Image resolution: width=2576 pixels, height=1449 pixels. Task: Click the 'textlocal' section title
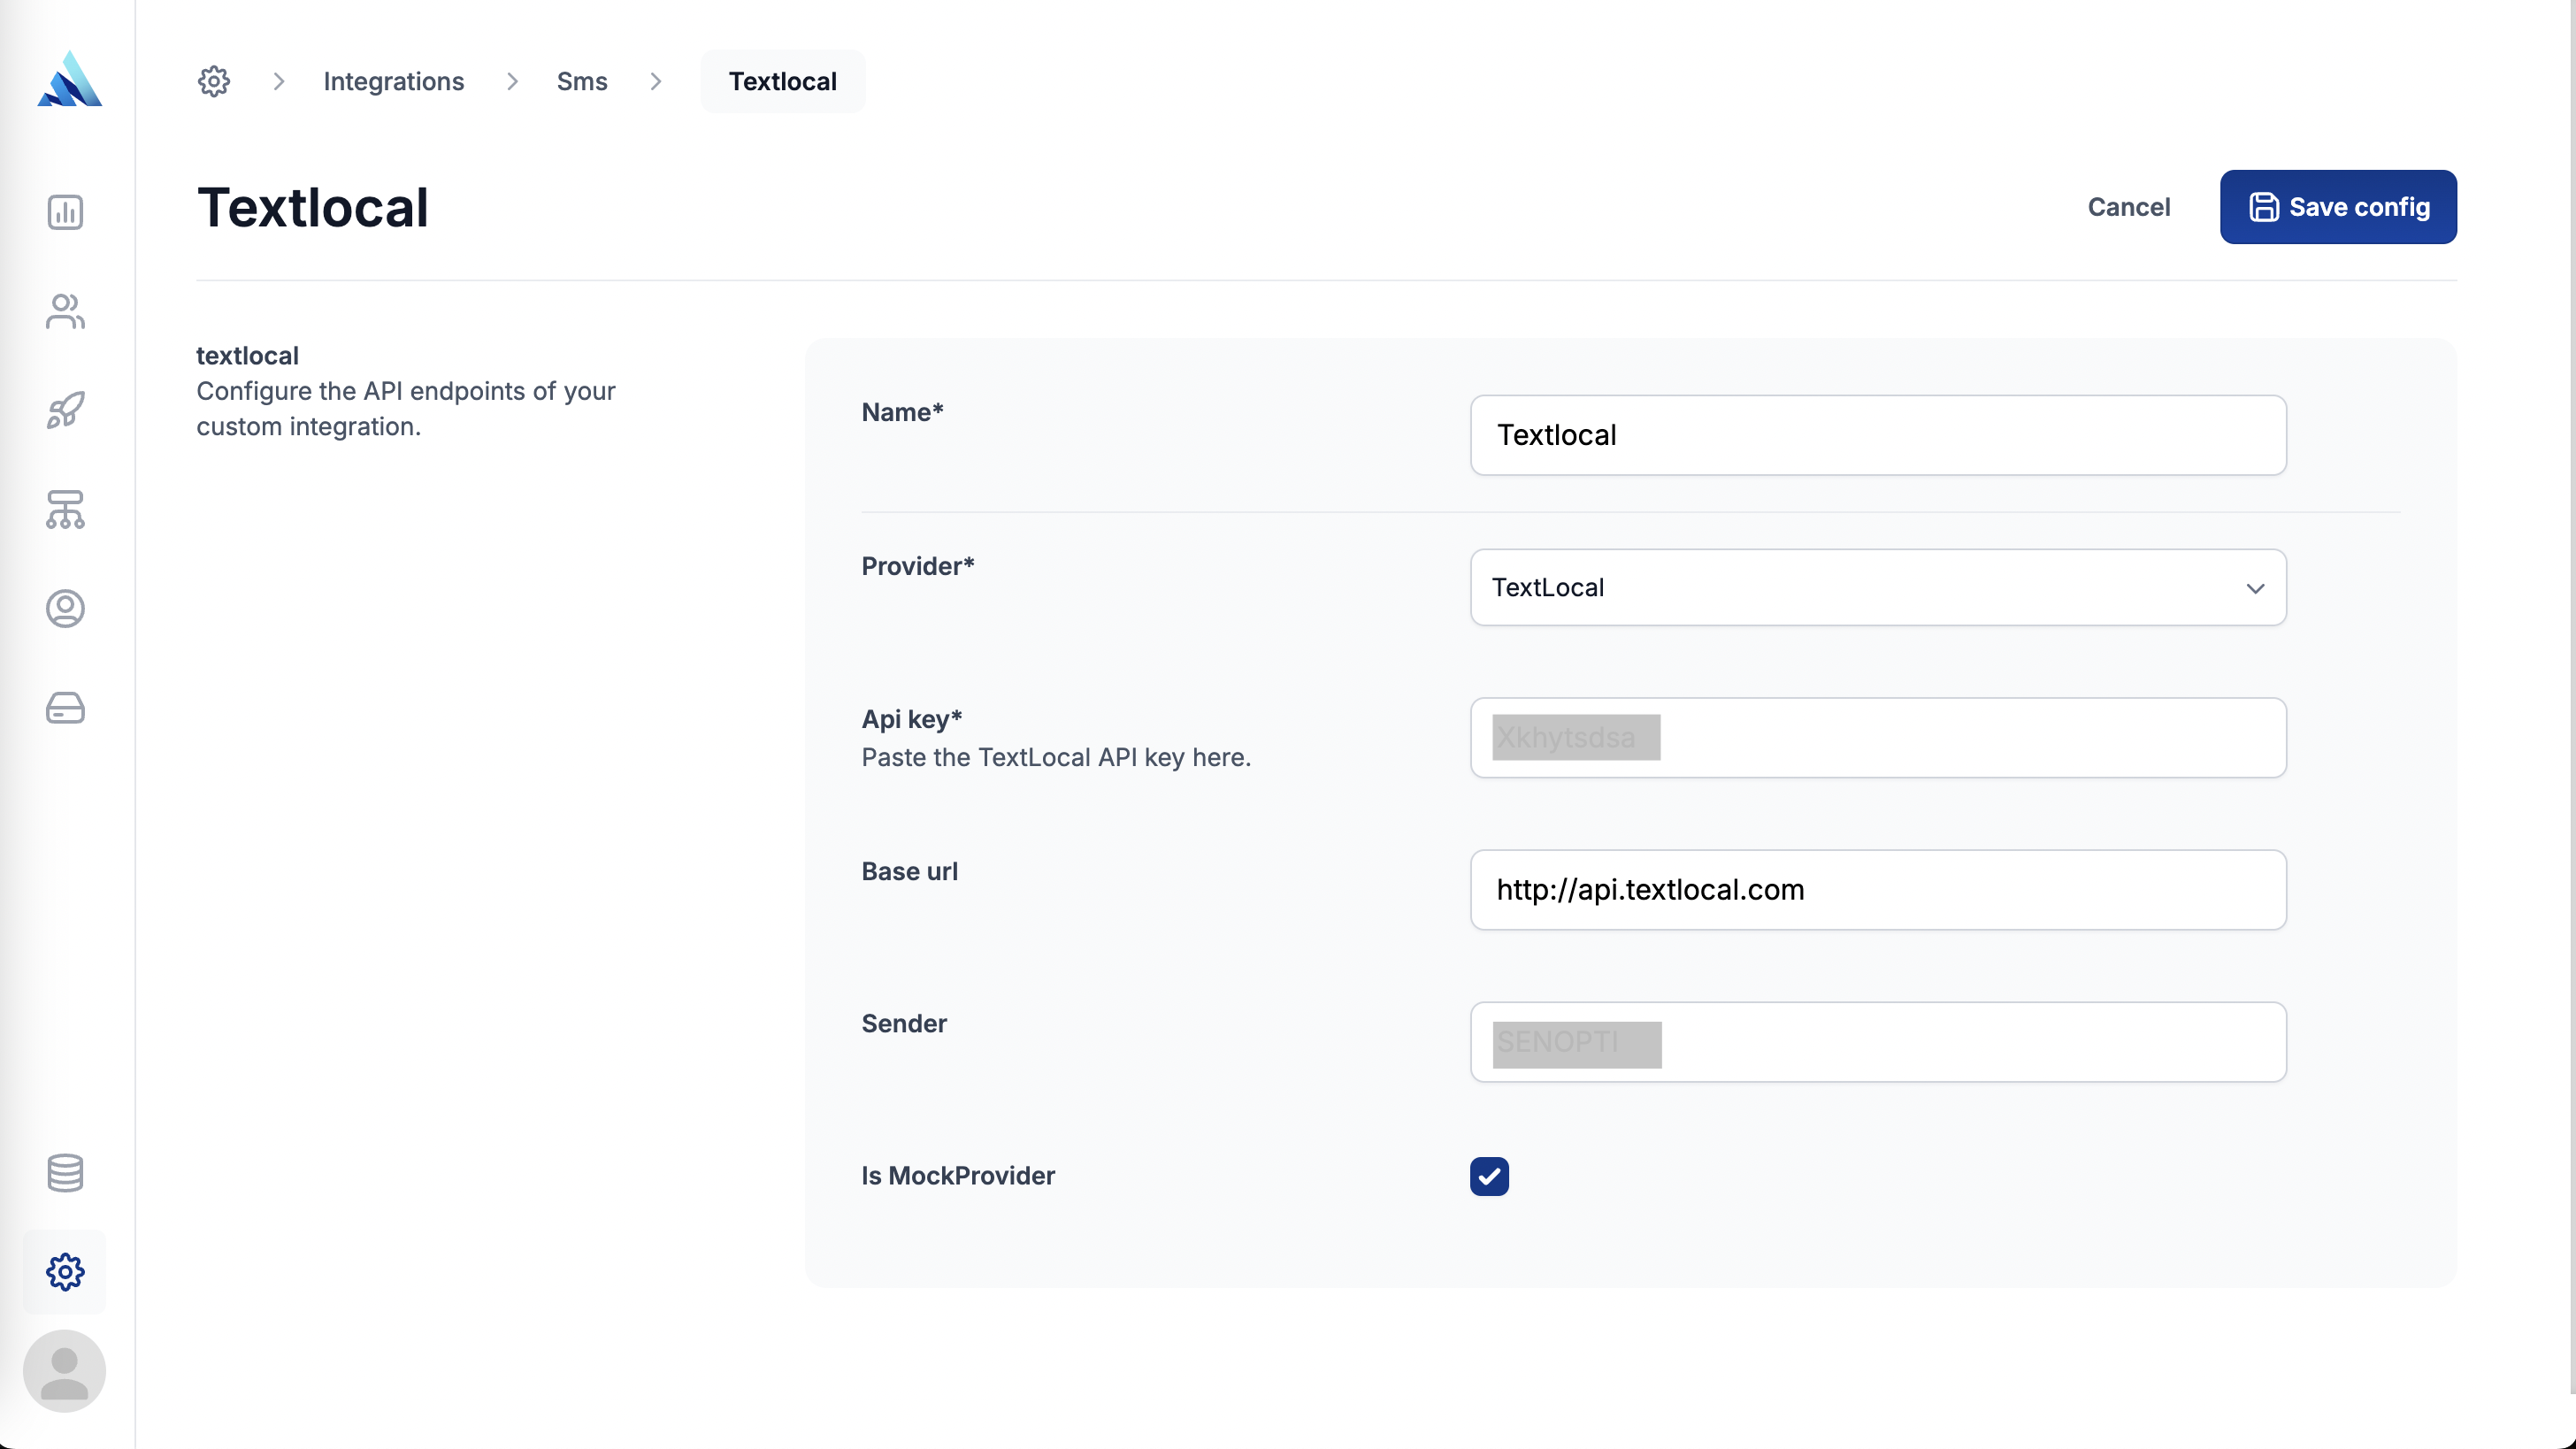pyautogui.click(x=247, y=355)
